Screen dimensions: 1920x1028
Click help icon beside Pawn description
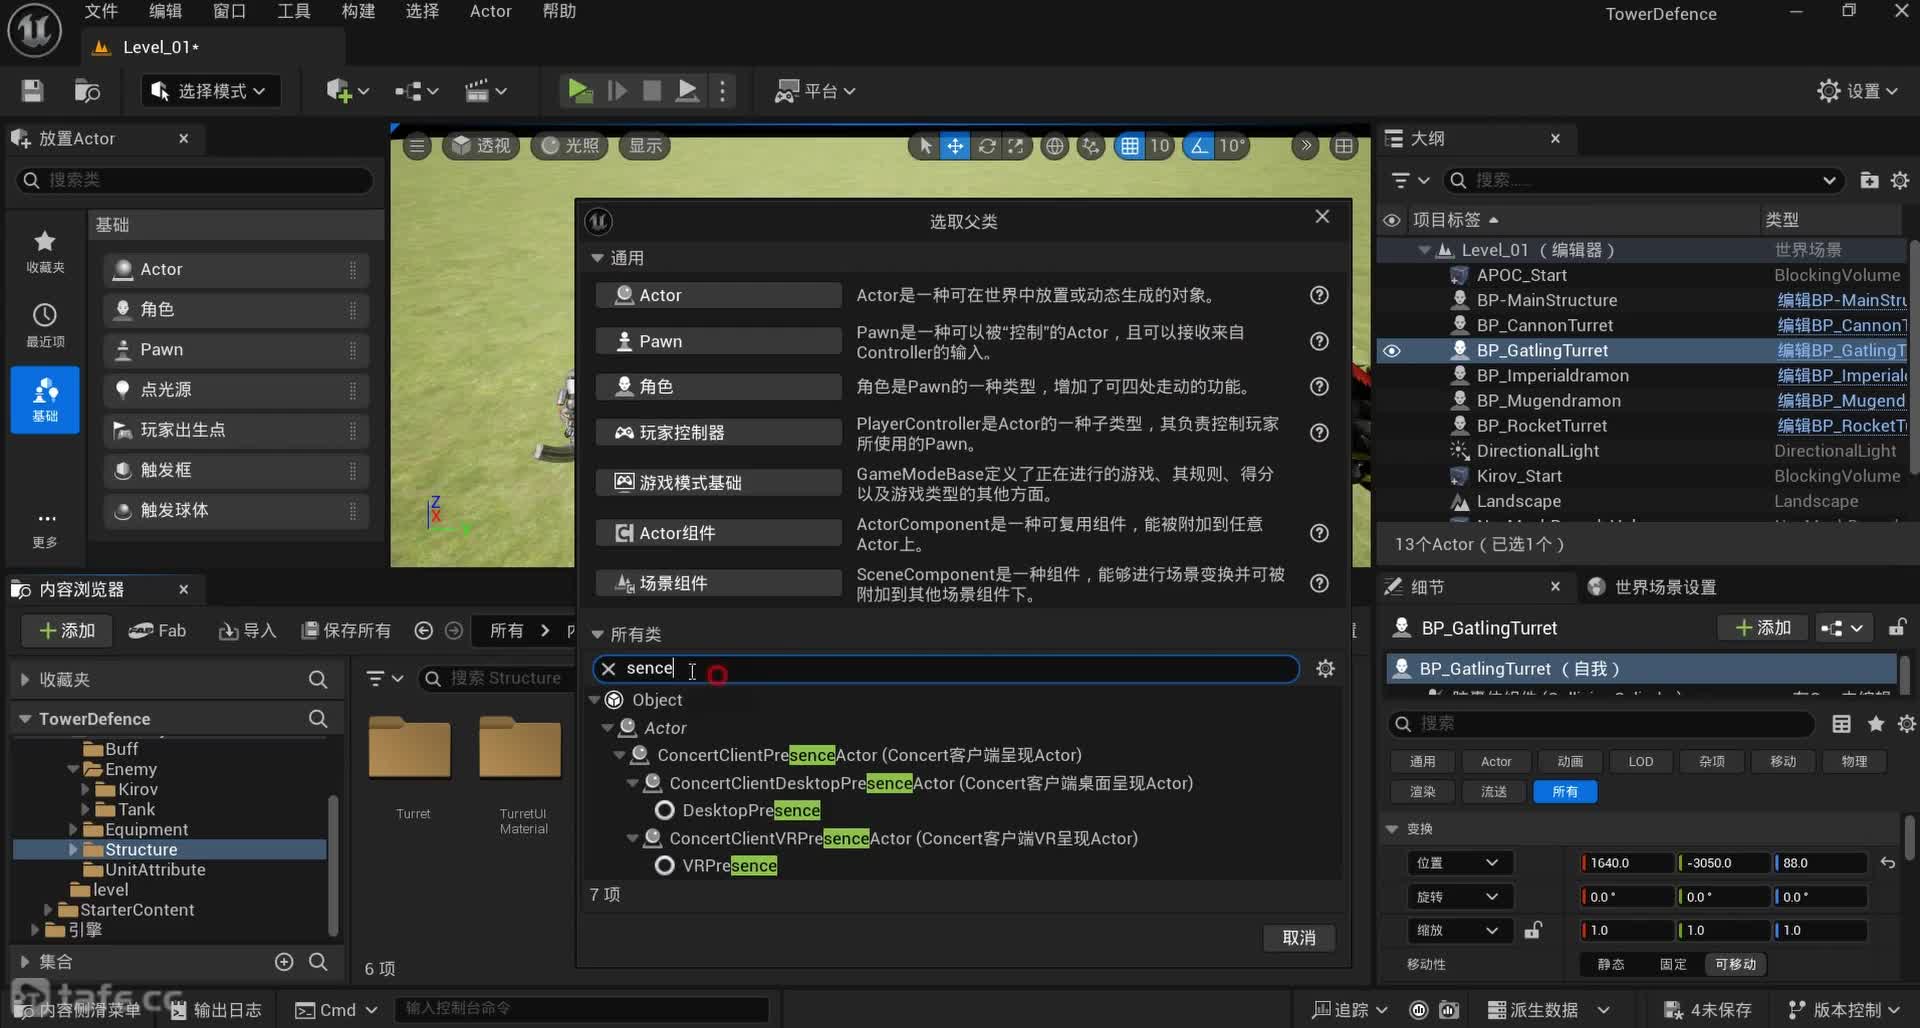(1319, 342)
